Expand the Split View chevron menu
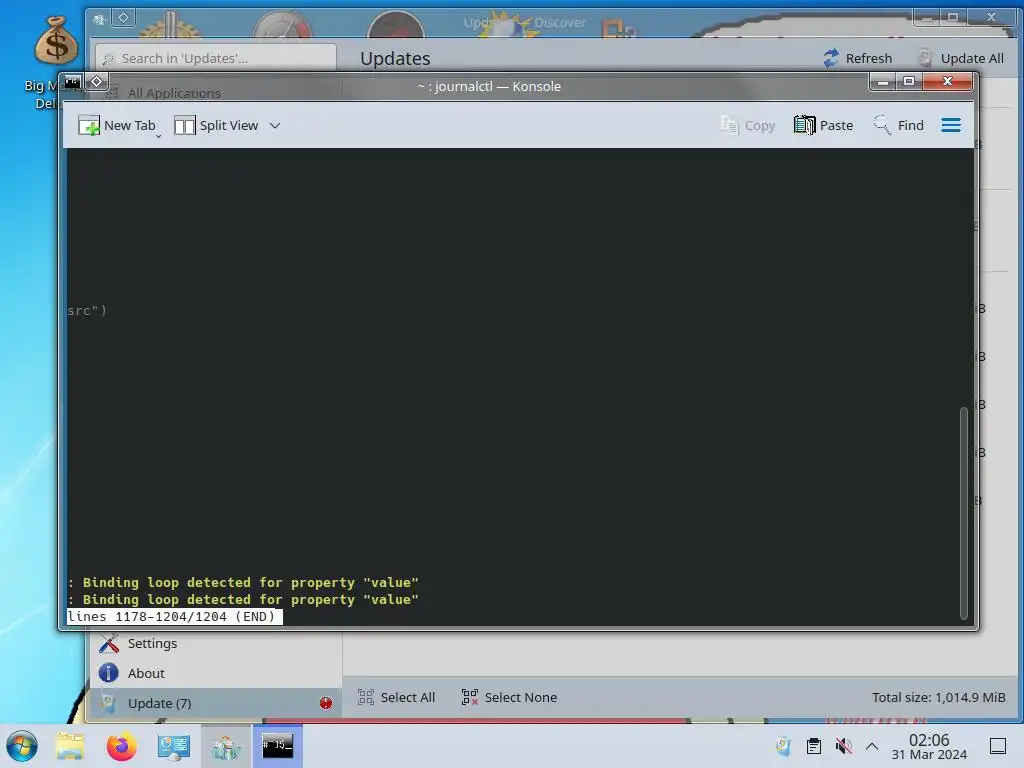1024x768 pixels. [275, 125]
